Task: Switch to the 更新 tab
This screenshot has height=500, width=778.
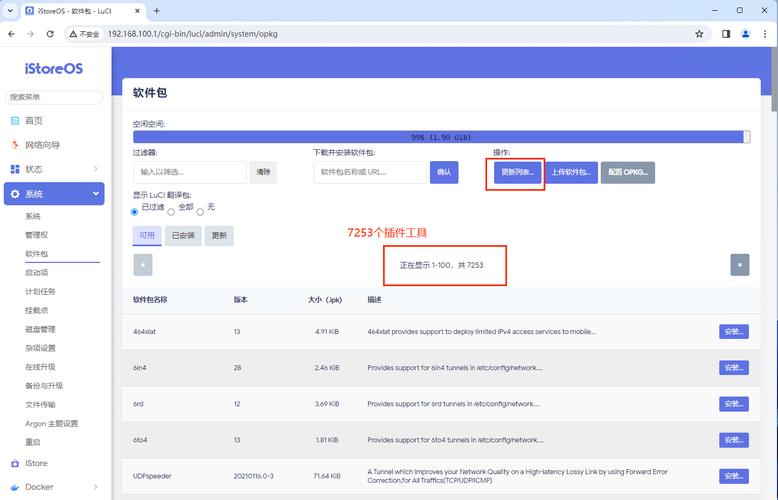Action: tap(219, 236)
